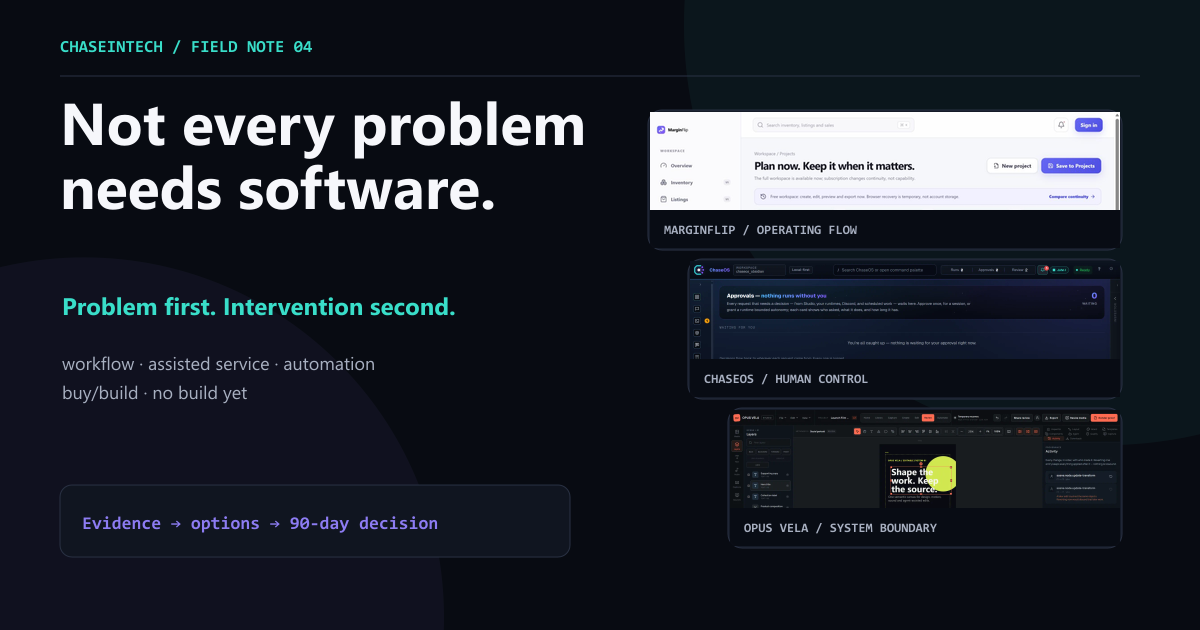Screen dimensions: 1200x630
Task: Click the 'Shape the work' headline on canvas
Action: pos(914,480)
